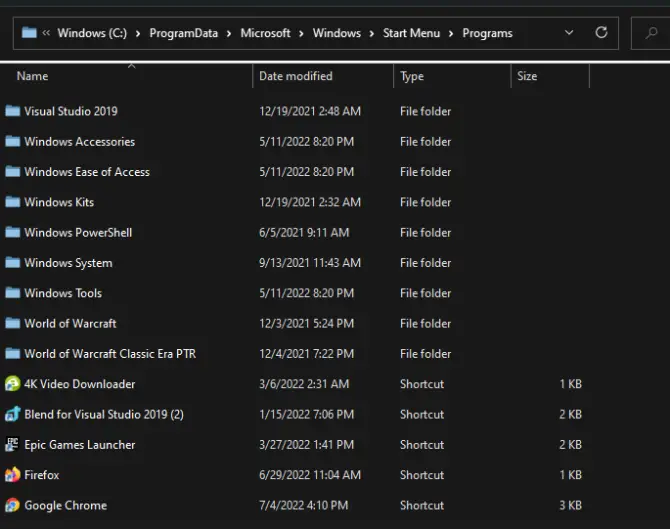Select Blend for Visual Studio 2019 (2) name
The image size is (670, 529).
coord(104,414)
